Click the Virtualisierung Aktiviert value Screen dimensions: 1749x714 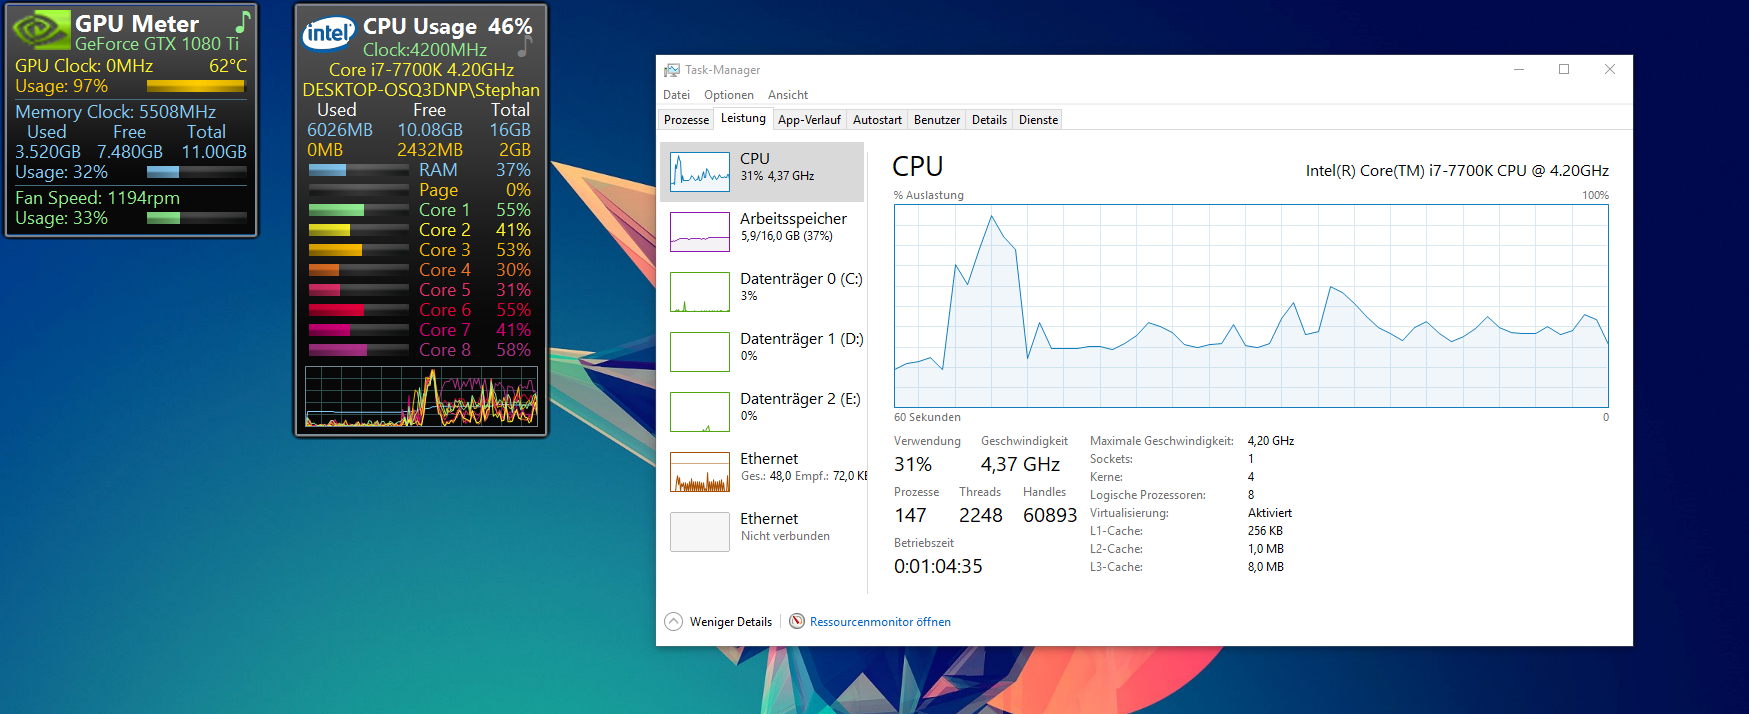point(1270,513)
